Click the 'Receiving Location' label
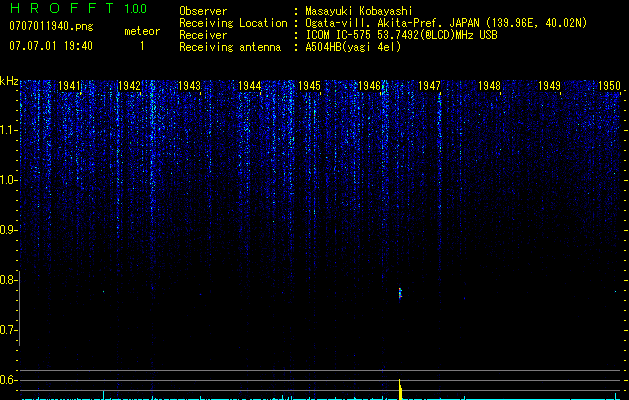 pos(233,23)
